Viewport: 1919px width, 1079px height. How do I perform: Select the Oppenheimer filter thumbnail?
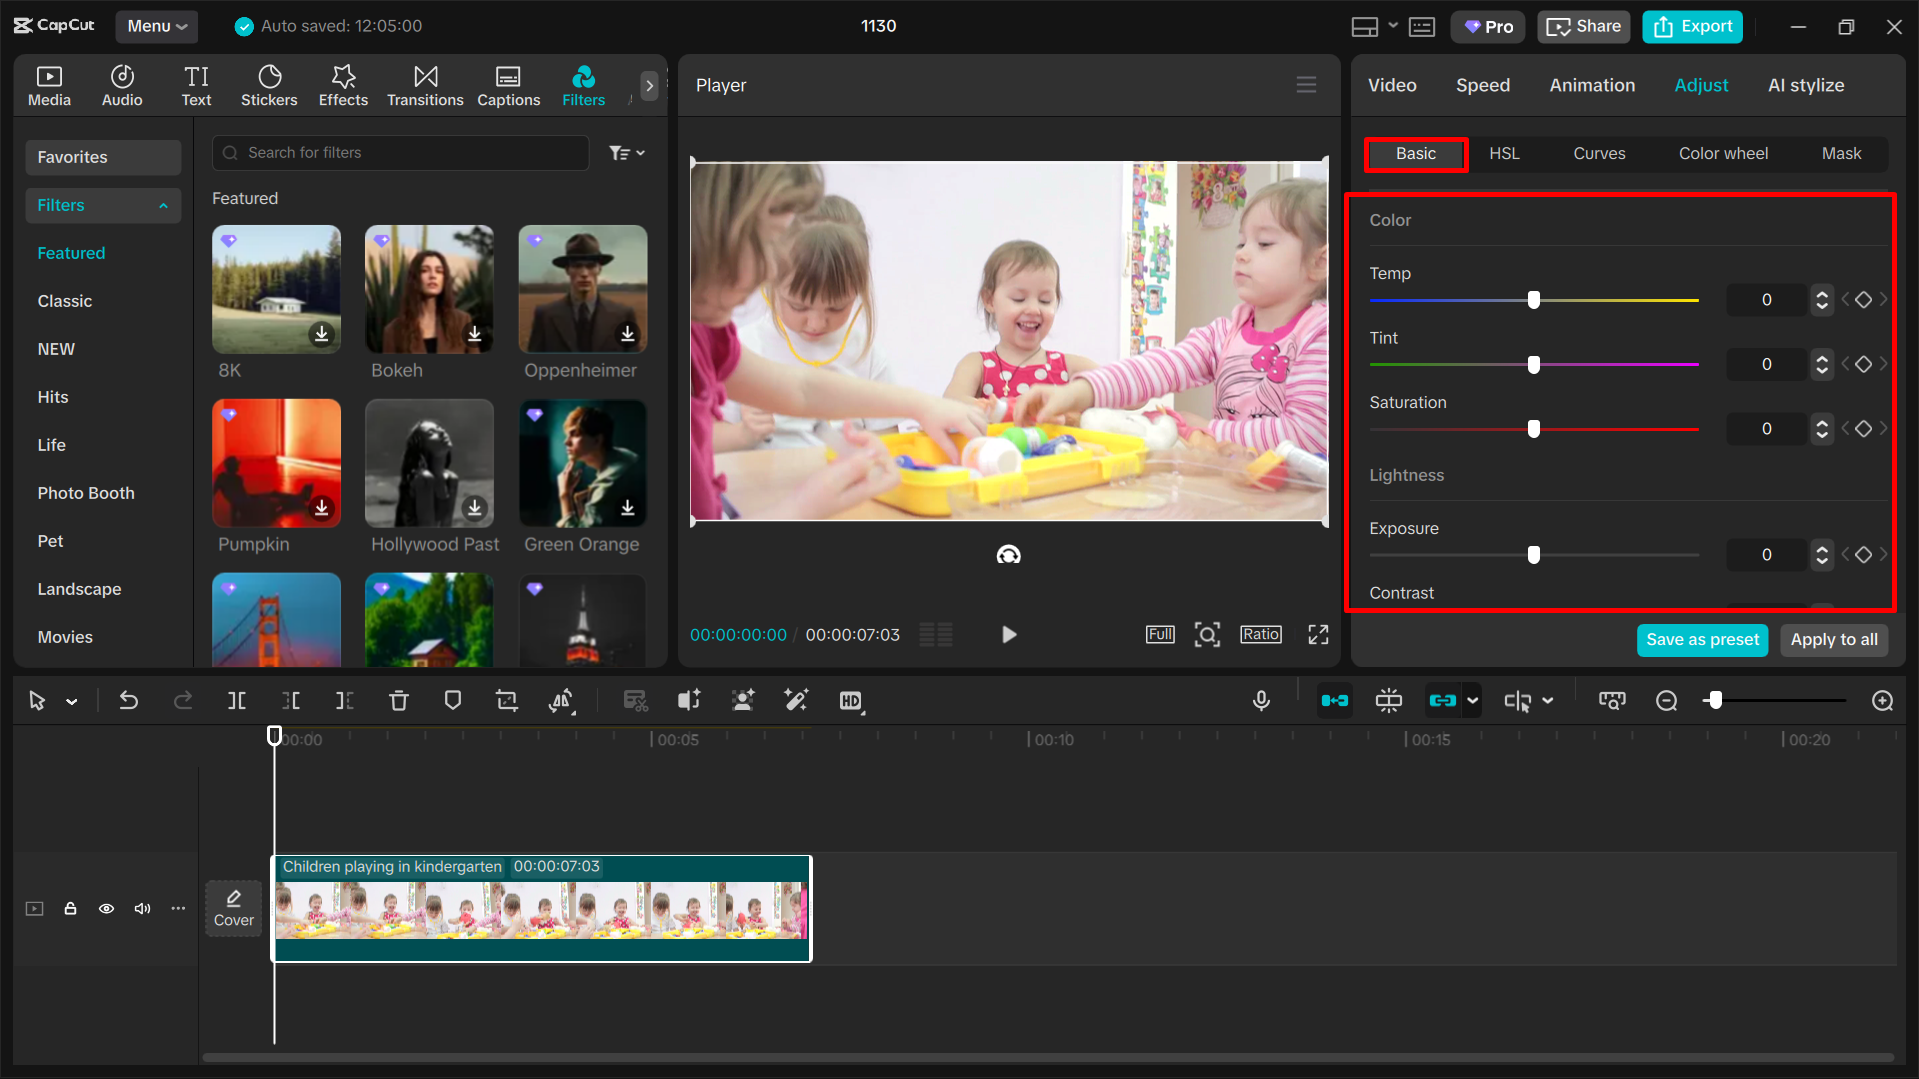(x=582, y=290)
